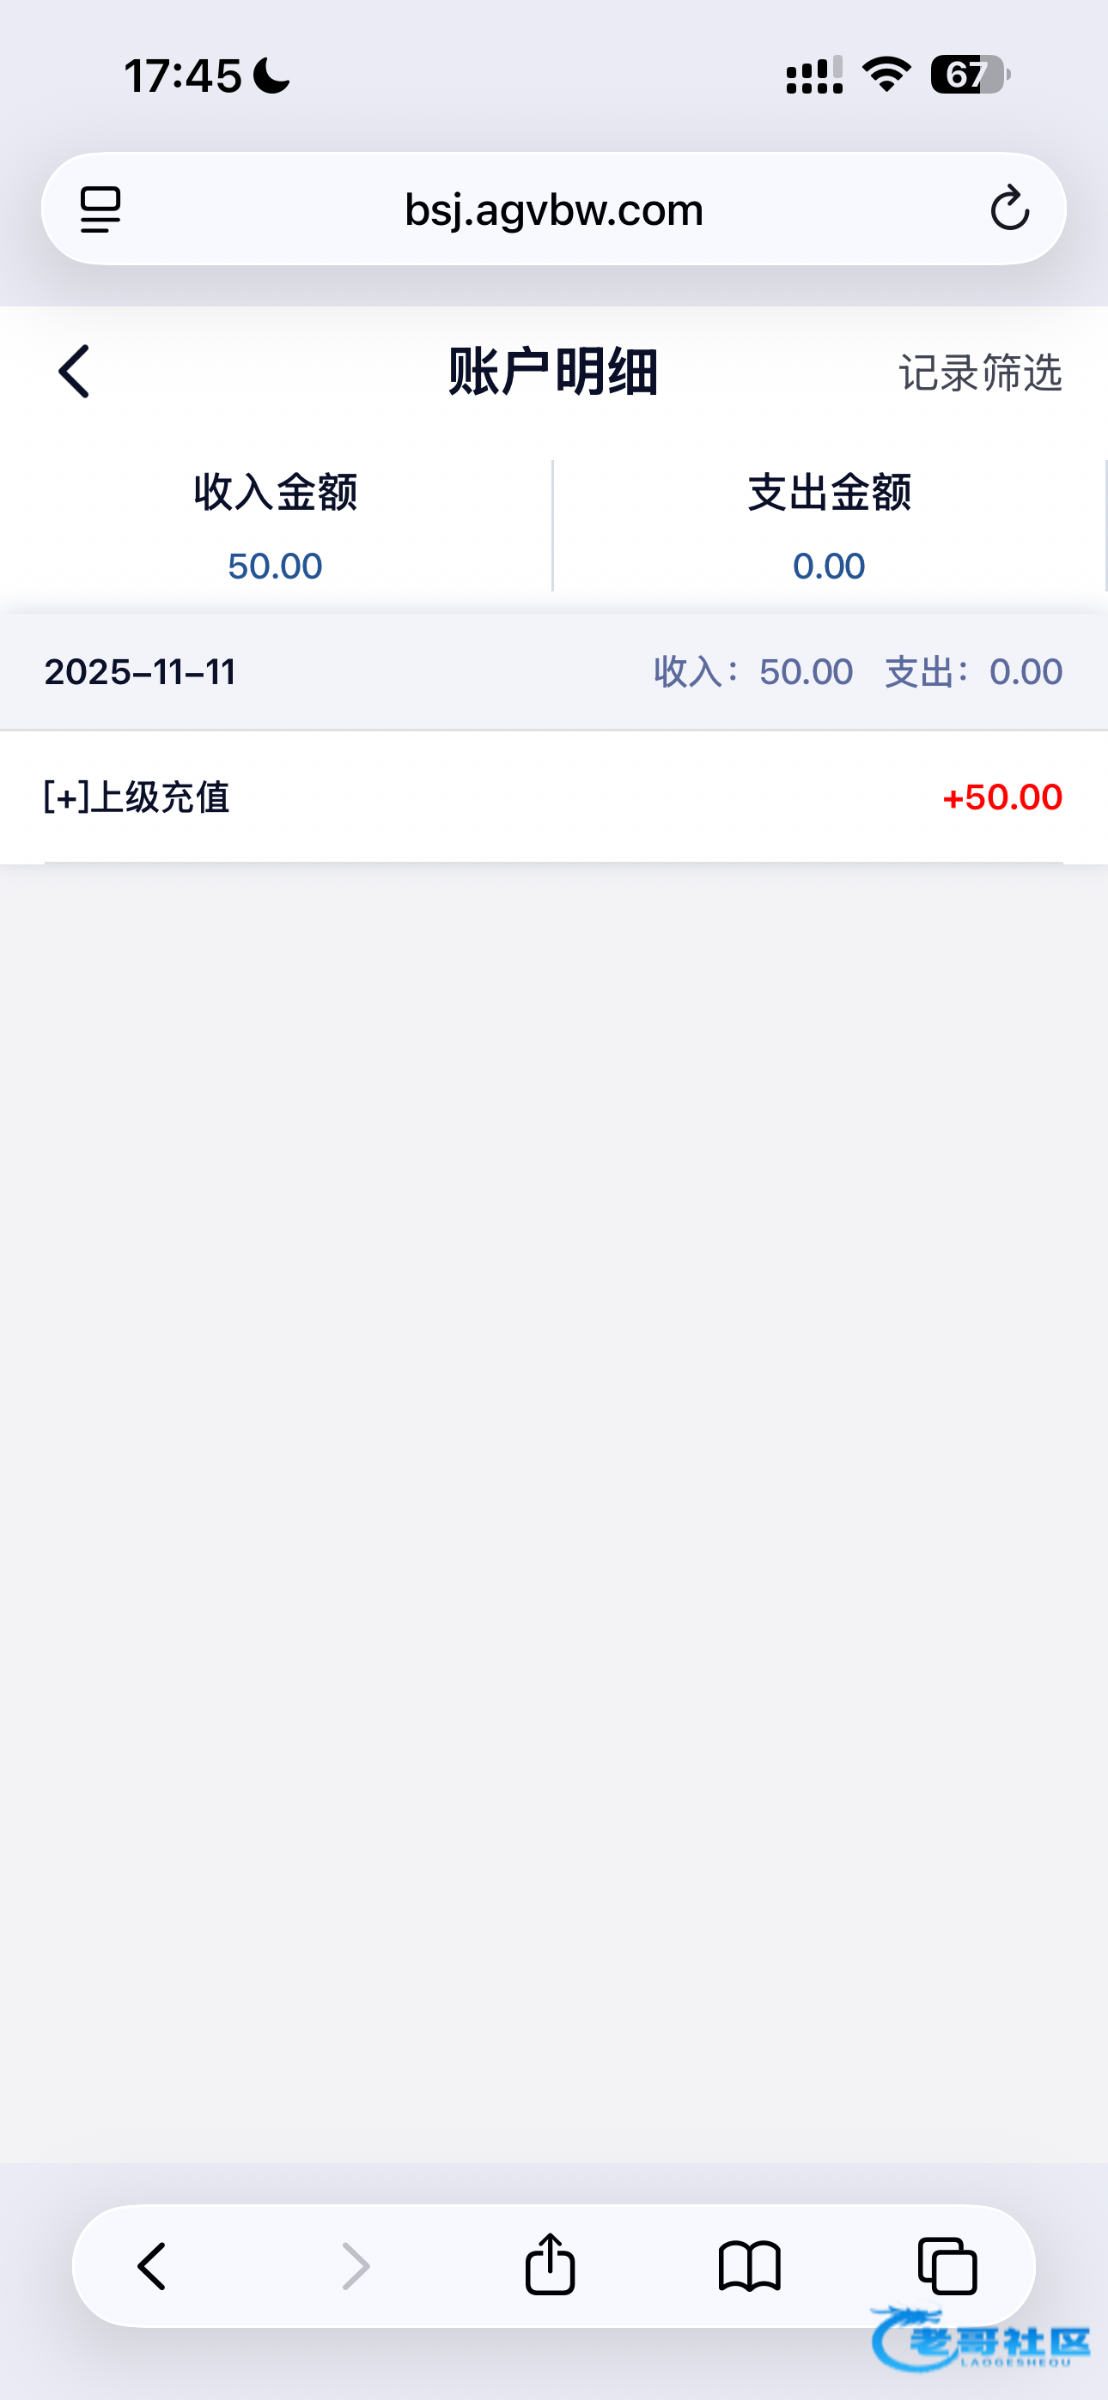Tap the battery indicator in status bar
Image resolution: width=1108 pixels, height=2400 pixels.
pos(968,75)
